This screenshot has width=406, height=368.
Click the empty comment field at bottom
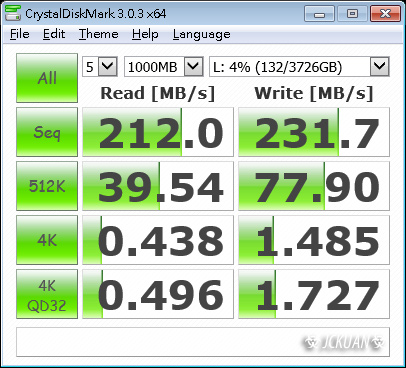tap(203, 342)
